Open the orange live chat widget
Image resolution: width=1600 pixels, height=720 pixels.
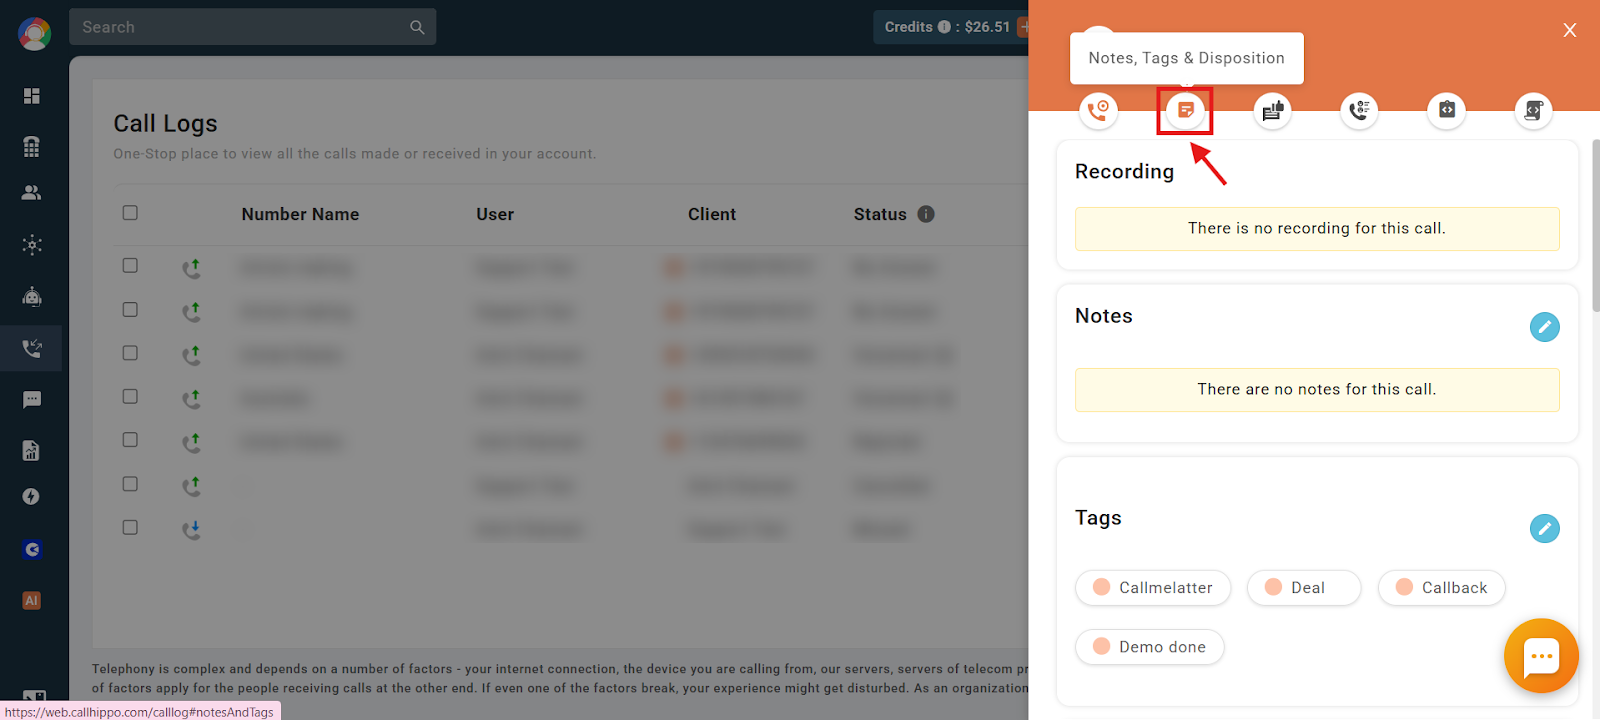click(x=1541, y=656)
